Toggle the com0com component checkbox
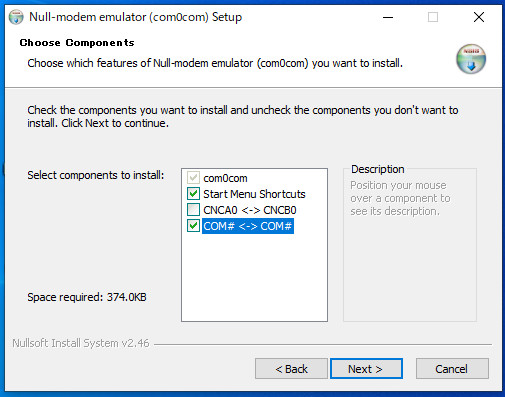Screen dimensions: 505x397 193,178
